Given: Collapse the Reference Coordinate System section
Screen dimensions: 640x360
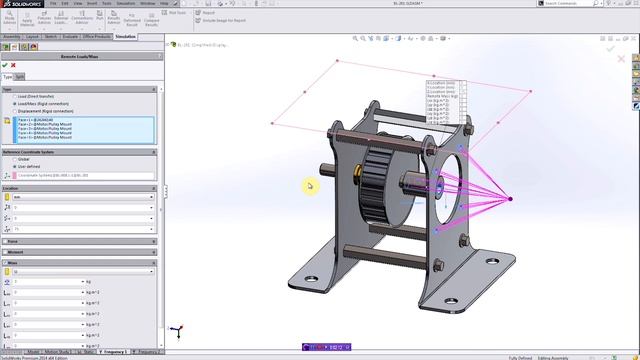Looking at the screenshot, I should 154,152.
